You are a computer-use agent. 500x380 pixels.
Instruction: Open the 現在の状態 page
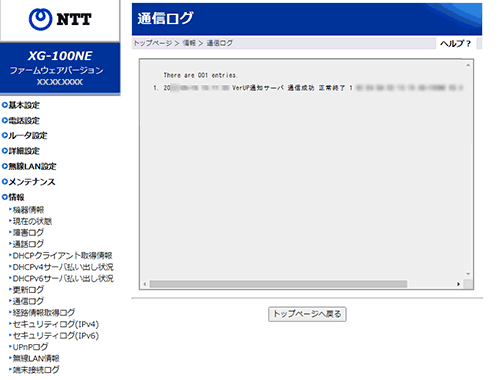32,221
